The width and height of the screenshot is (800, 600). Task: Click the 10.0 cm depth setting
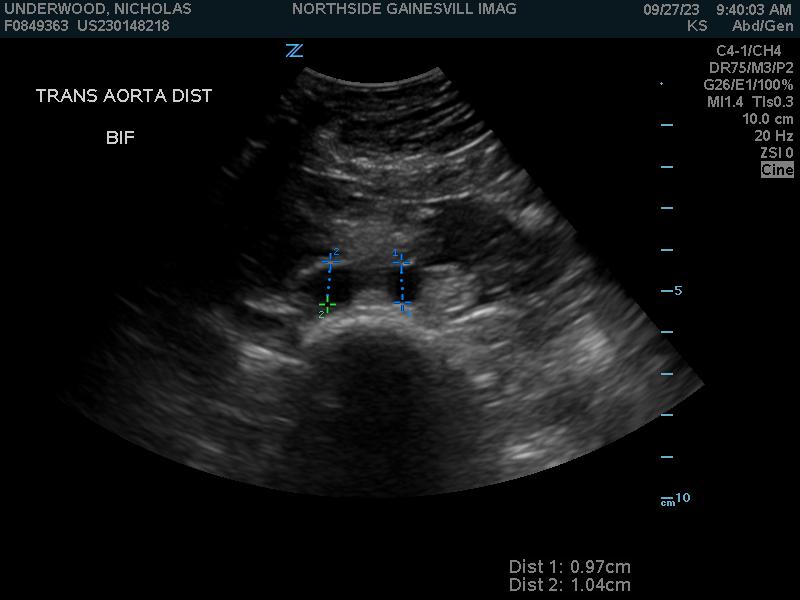(x=767, y=119)
